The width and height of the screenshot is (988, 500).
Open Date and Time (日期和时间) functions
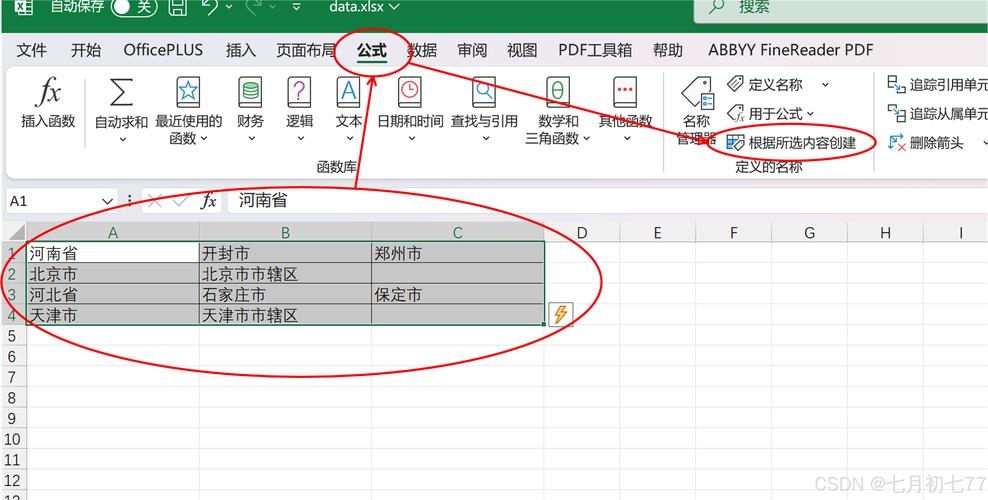(410, 93)
